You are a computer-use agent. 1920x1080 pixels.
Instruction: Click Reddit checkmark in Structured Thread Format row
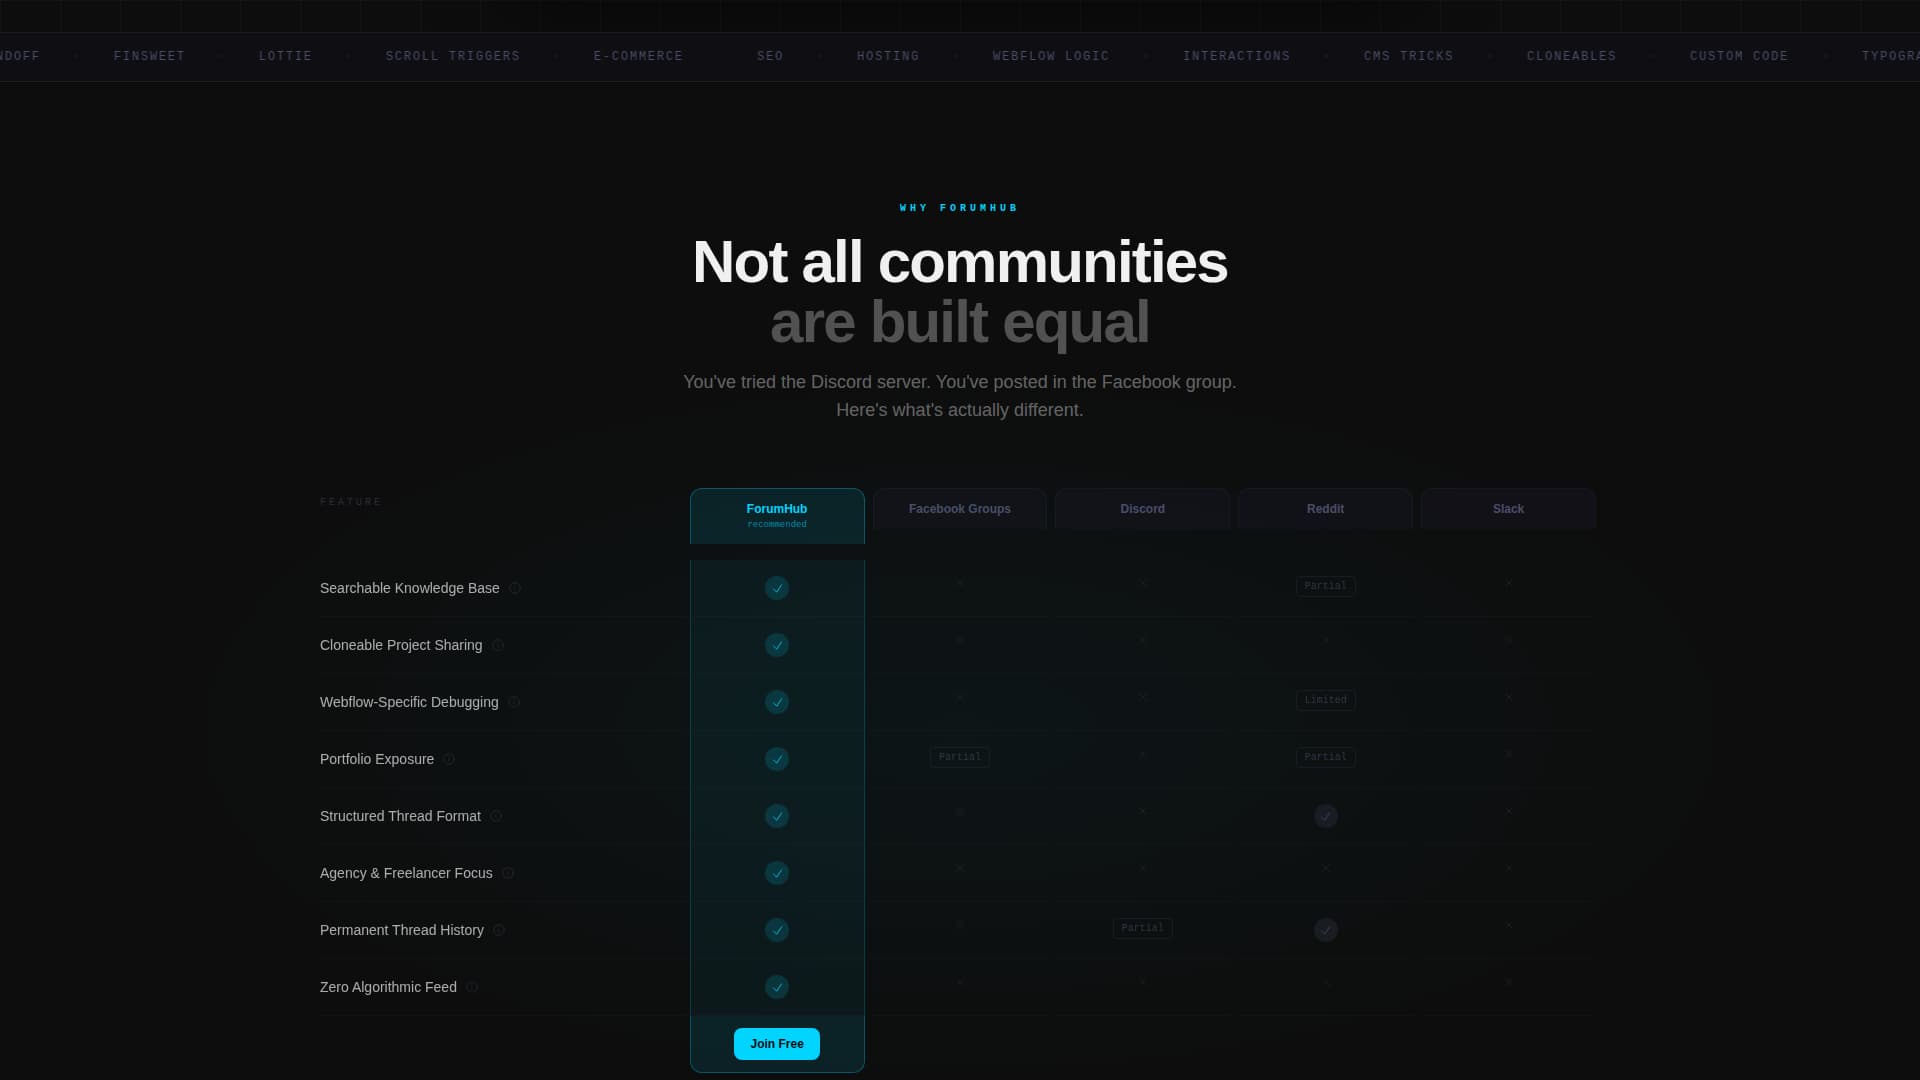click(1326, 816)
